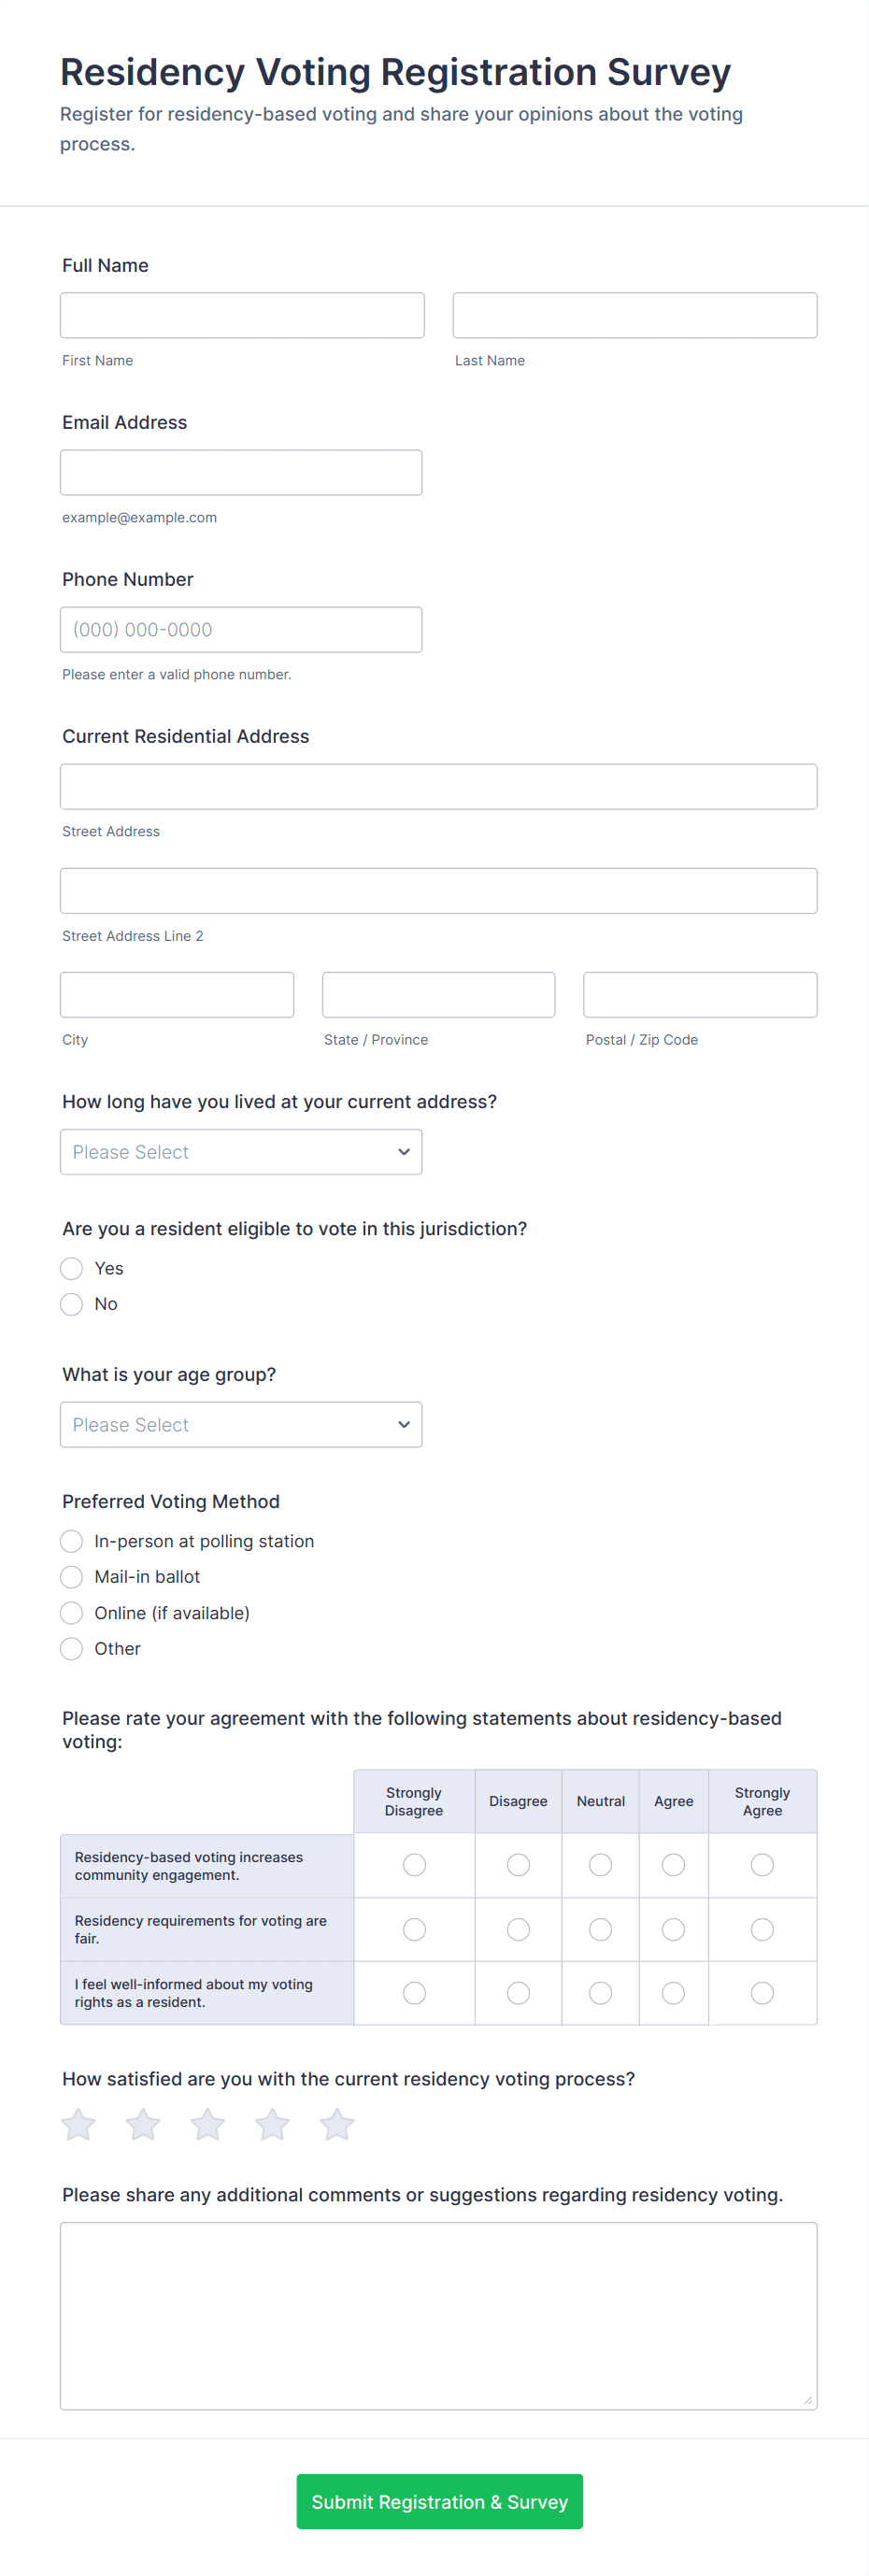Image resolution: width=869 pixels, height=2576 pixels.
Task: Open the time at current address dropdown
Action: [241, 1152]
